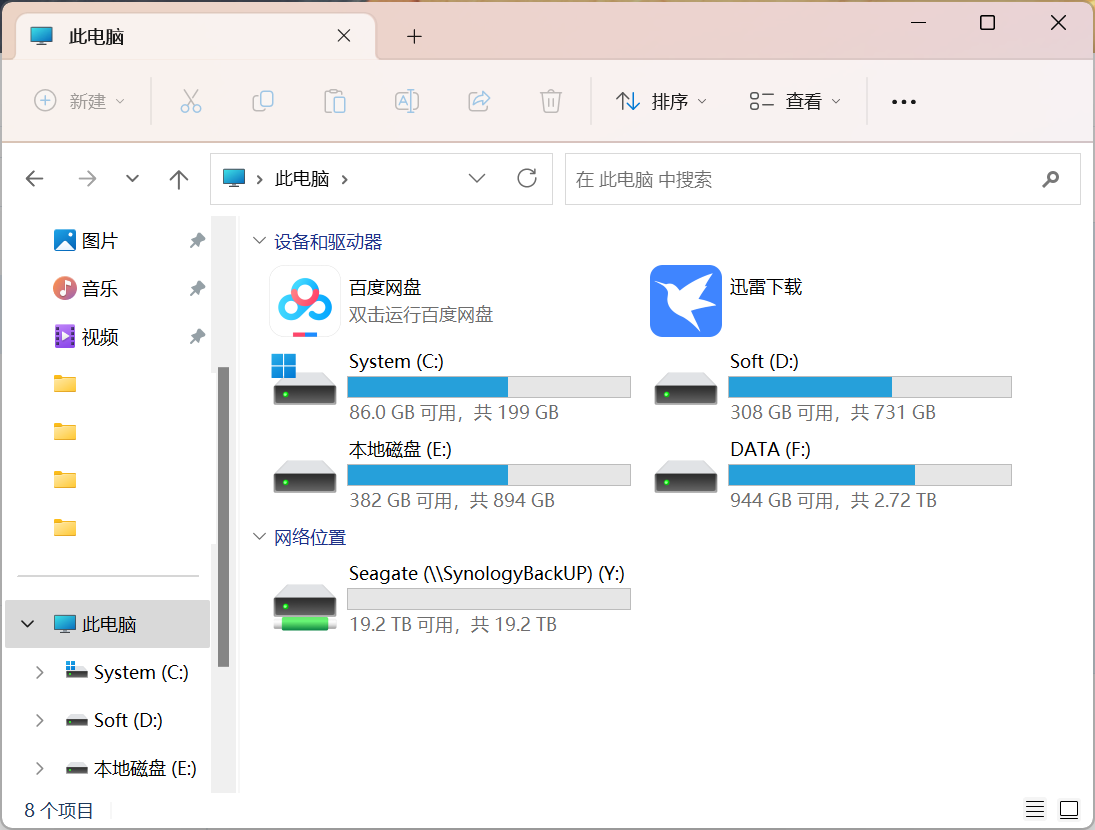Screen dimensions: 1095x830
Task: Add a new tab with plus
Action: click(414, 36)
